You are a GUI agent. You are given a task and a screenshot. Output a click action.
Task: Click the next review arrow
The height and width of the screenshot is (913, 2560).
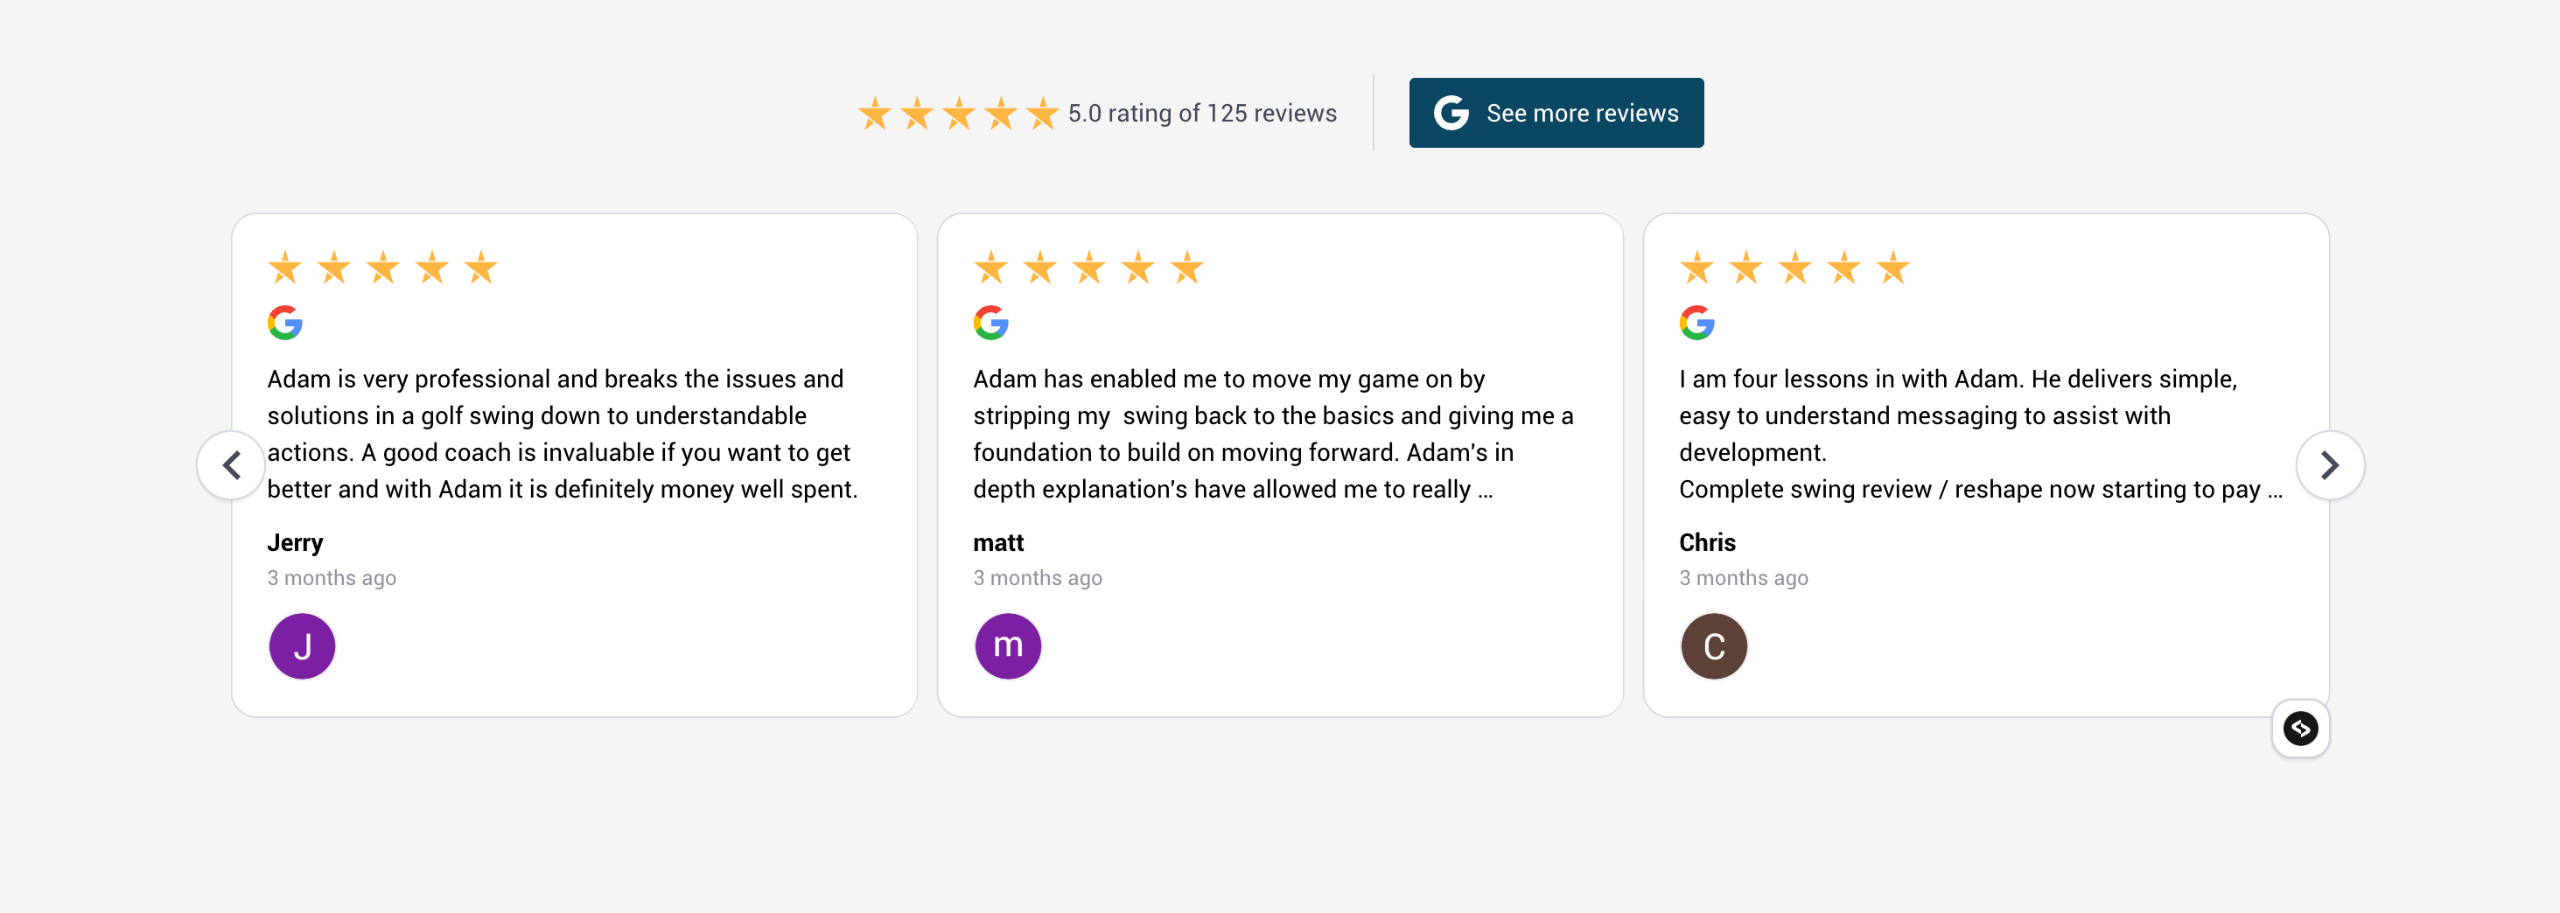[x=2329, y=465]
